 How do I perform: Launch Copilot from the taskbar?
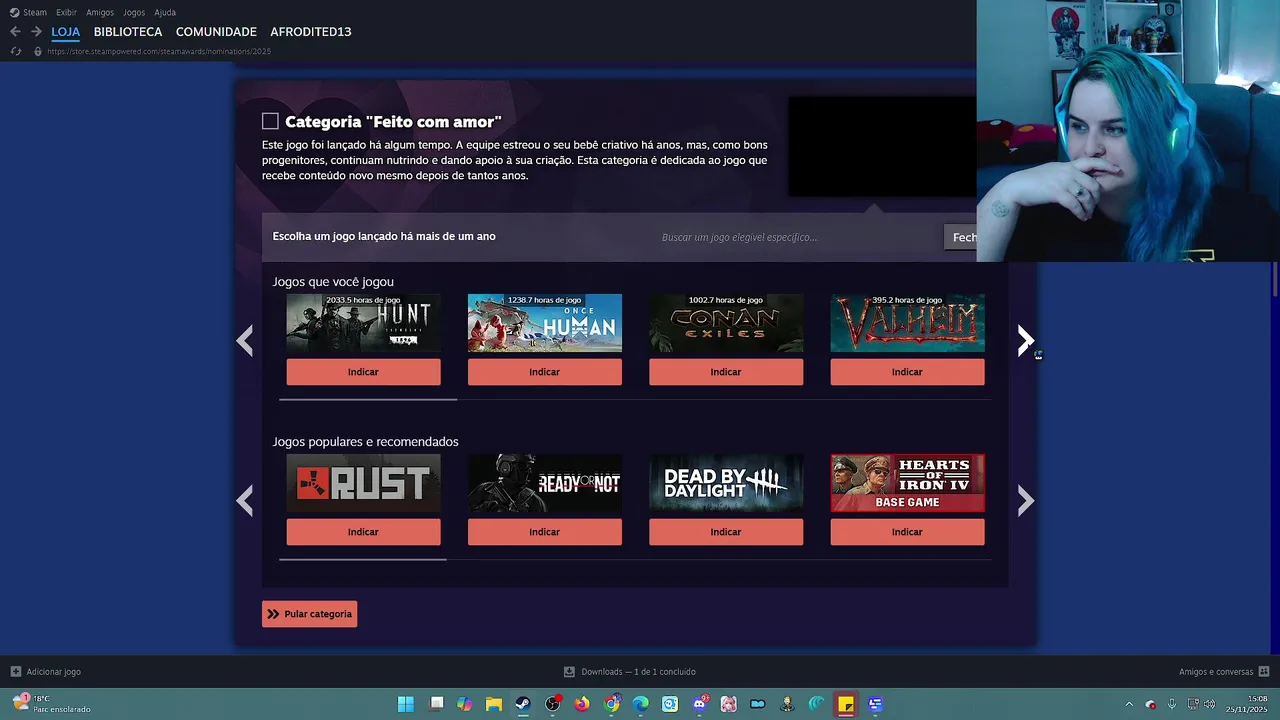tap(465, 704)
